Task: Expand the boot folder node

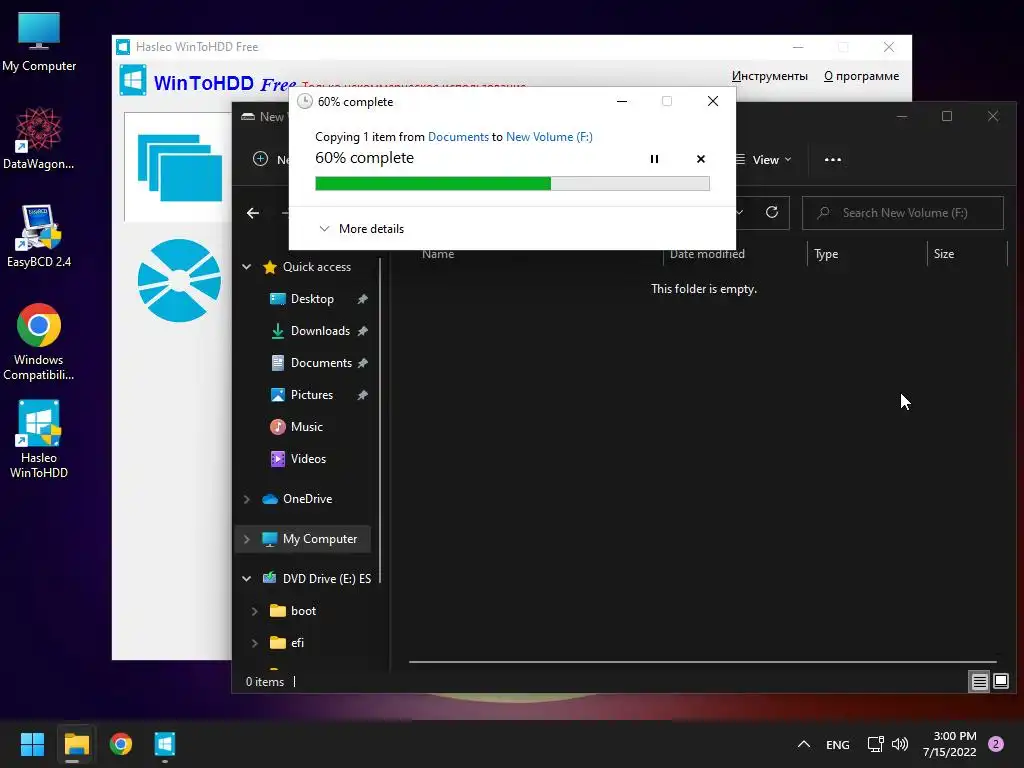Action: pos(255,611)
